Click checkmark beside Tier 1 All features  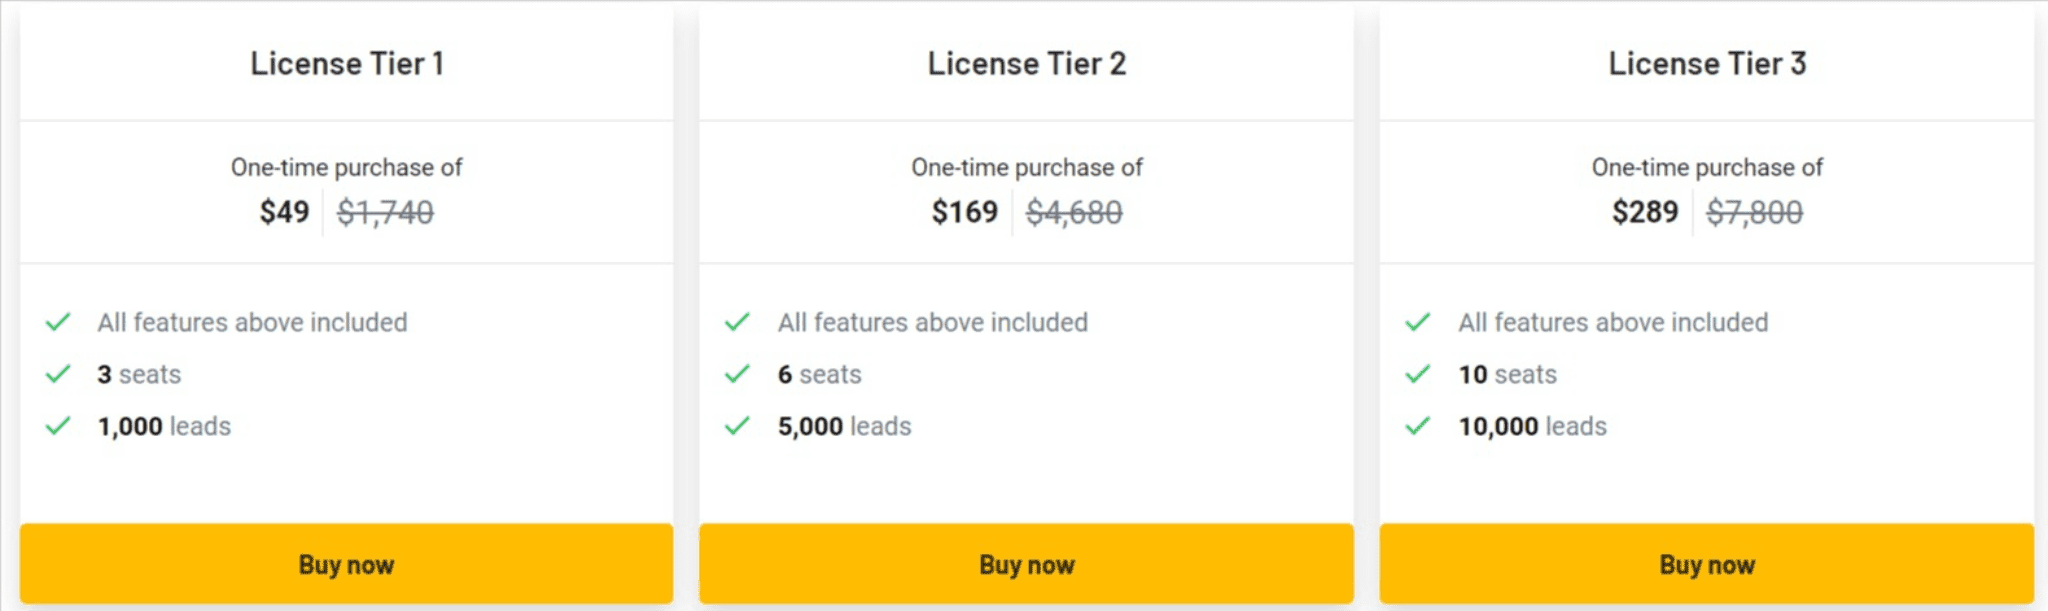pyautogui.click(x=58, y=322)
